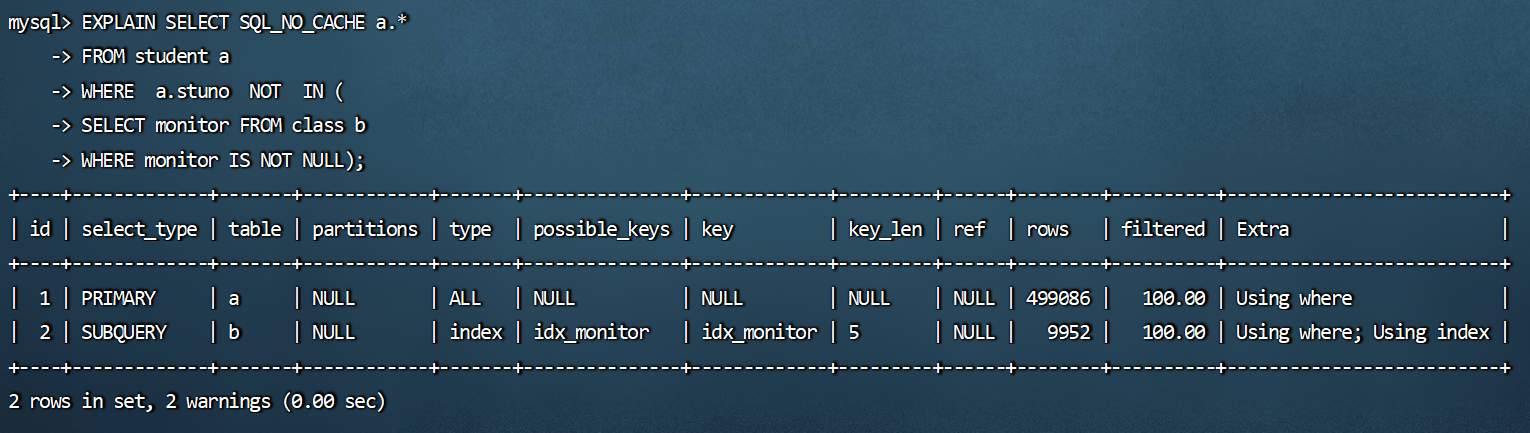The image size is (1530, 433).
Task: Select the possible_keys column header
Action: click(600, 229)
